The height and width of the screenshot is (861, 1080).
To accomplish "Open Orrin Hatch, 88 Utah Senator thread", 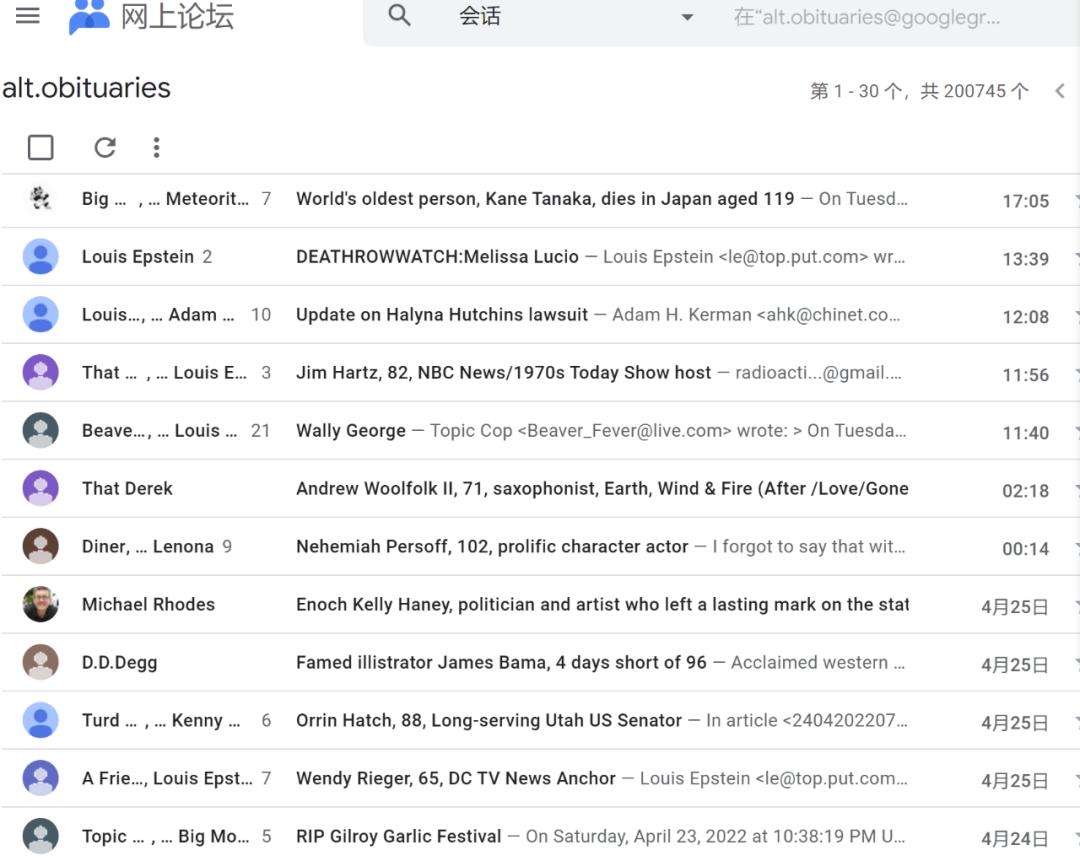I will pos(489,720).
